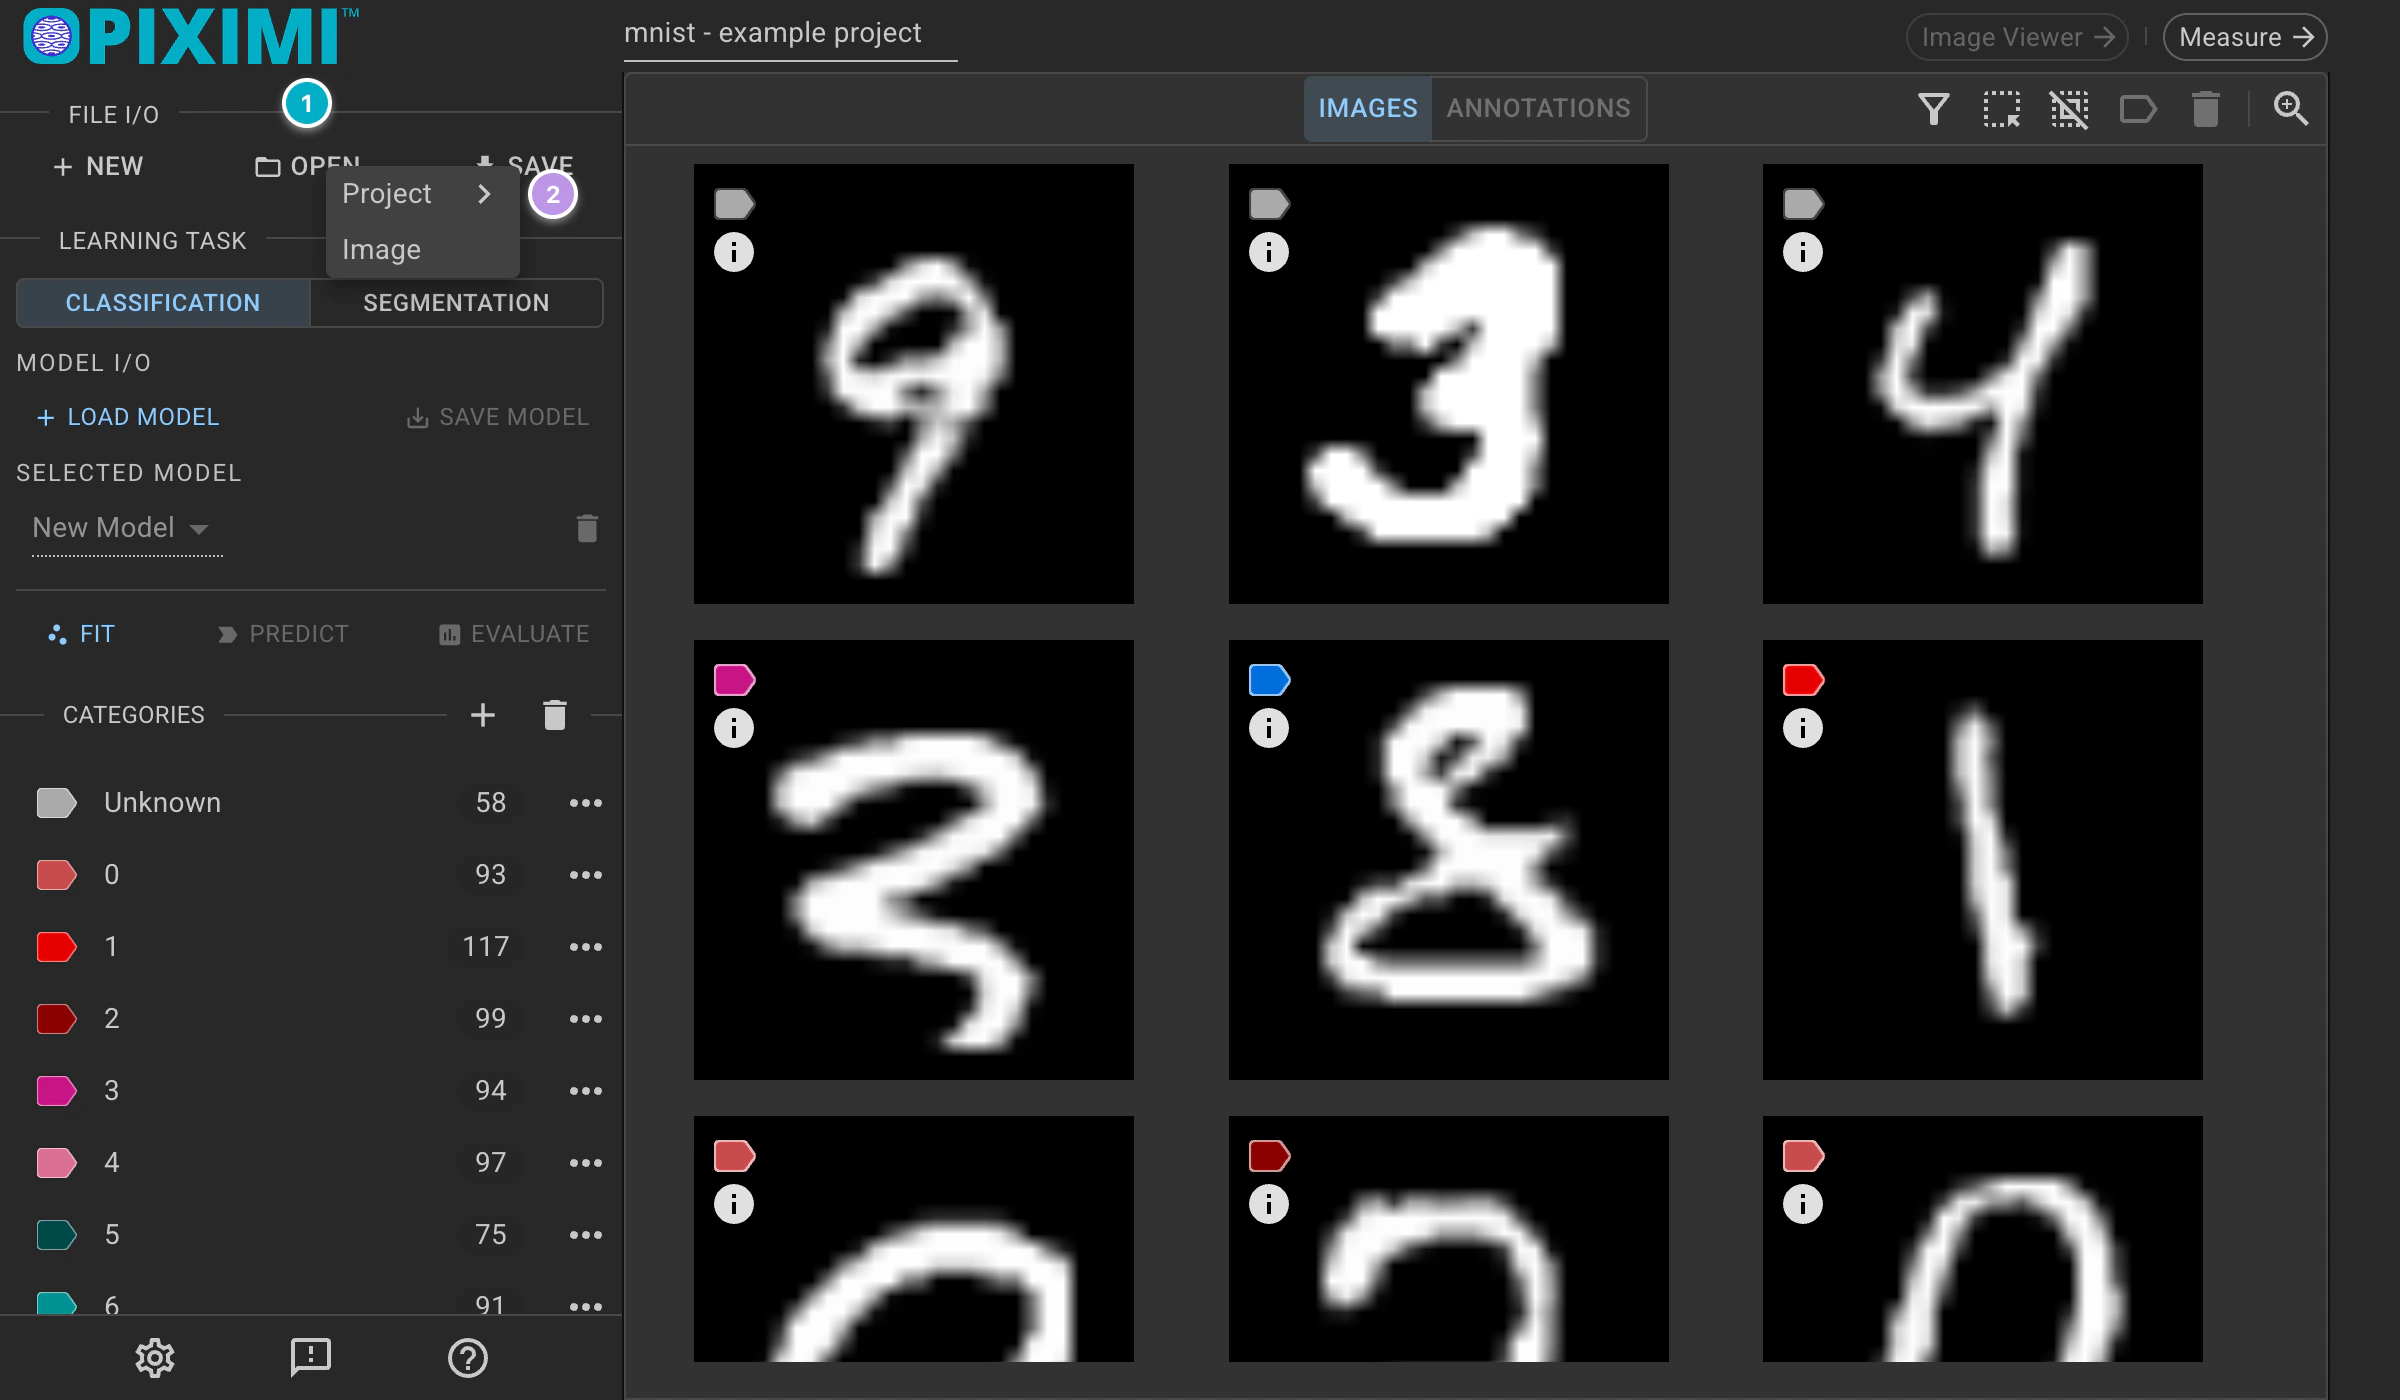Image resolution: width=2400 pixels, height=1400 pixels.
Task: Click the deselect all images icon
Action: click(x=2069, y=108)
